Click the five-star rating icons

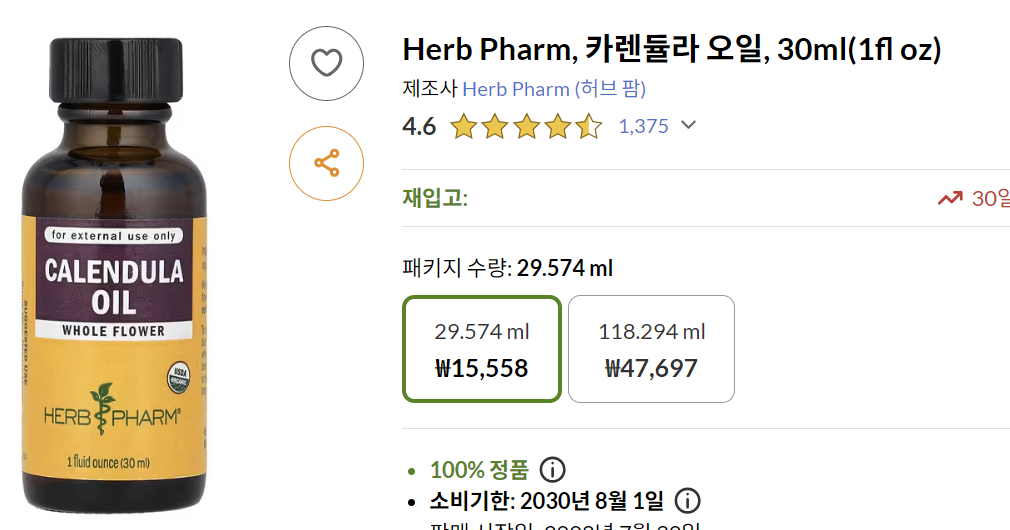click(526, 127)
